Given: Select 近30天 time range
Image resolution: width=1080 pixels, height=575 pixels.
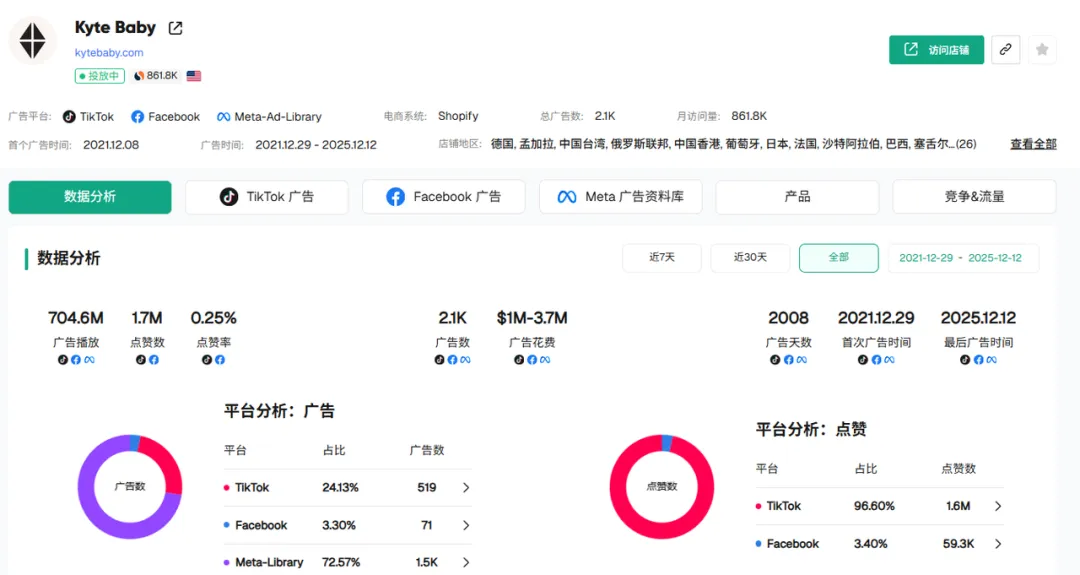Looking at the screenshot, I should (x=750, y=258).
